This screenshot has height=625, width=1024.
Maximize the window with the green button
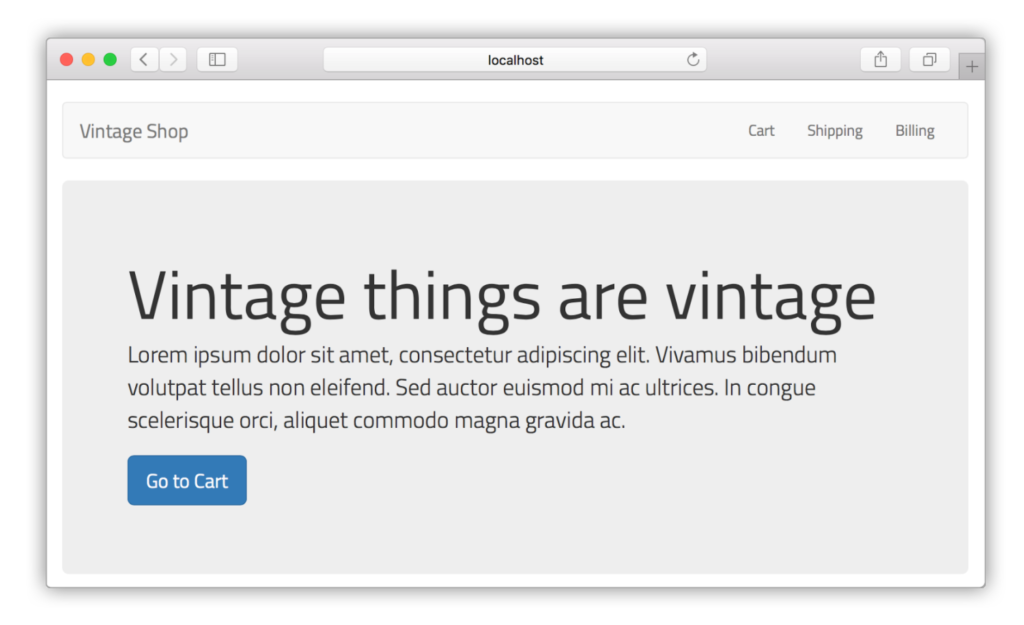[x=110, y=59]
